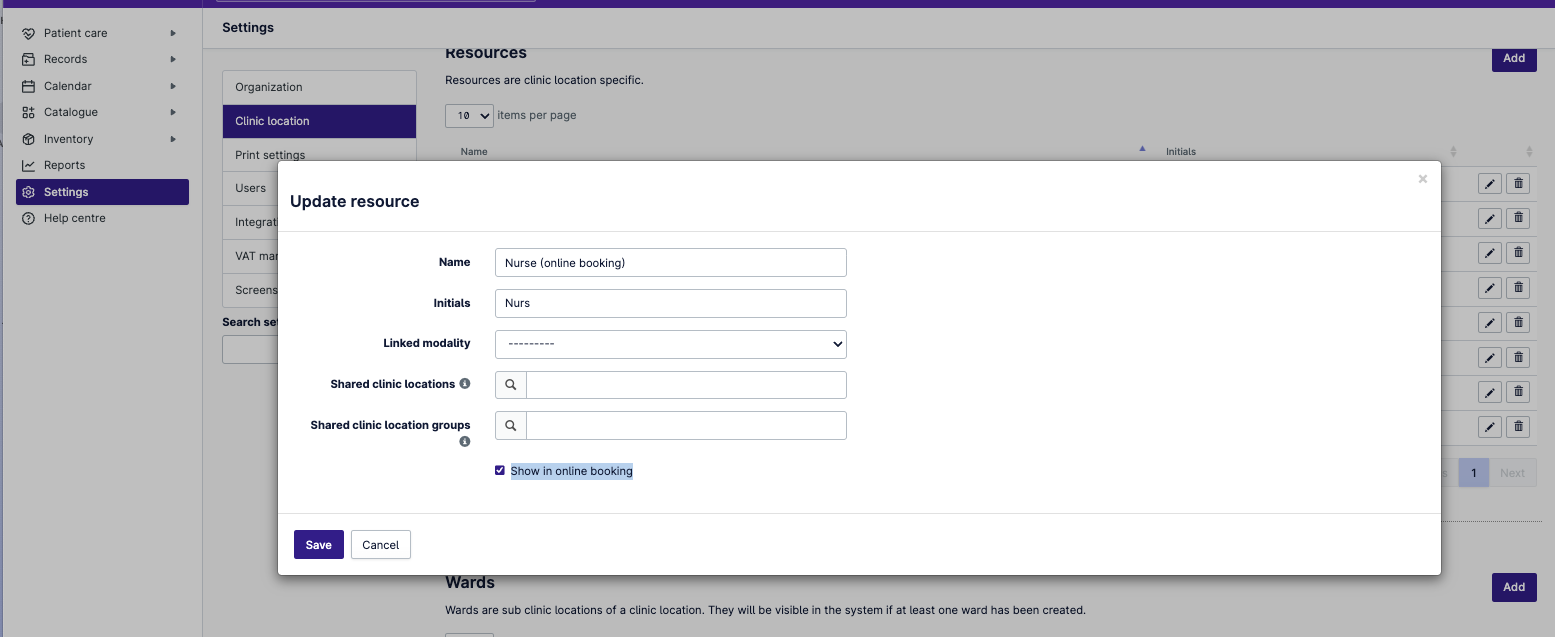Viewport: 1555px width, 637px height.
Task: Uncheck Show in online booking checkbox
Action: (500, 470)
